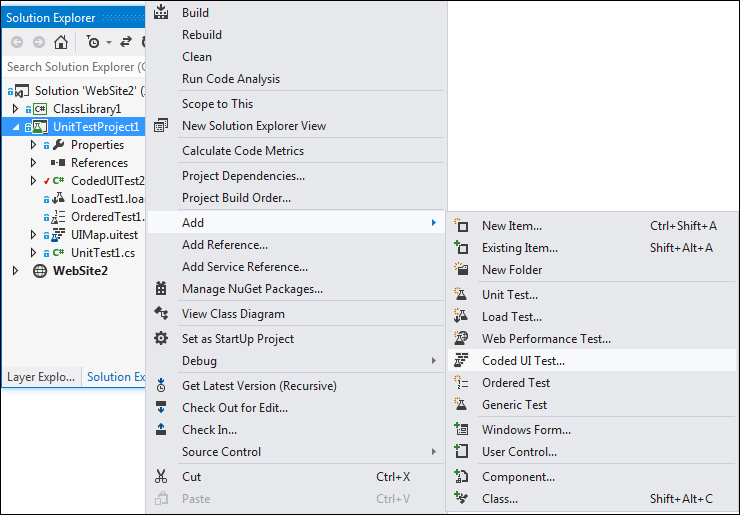Click the Home icon in Solution Explorer toolbar

[x=60, y=42]
